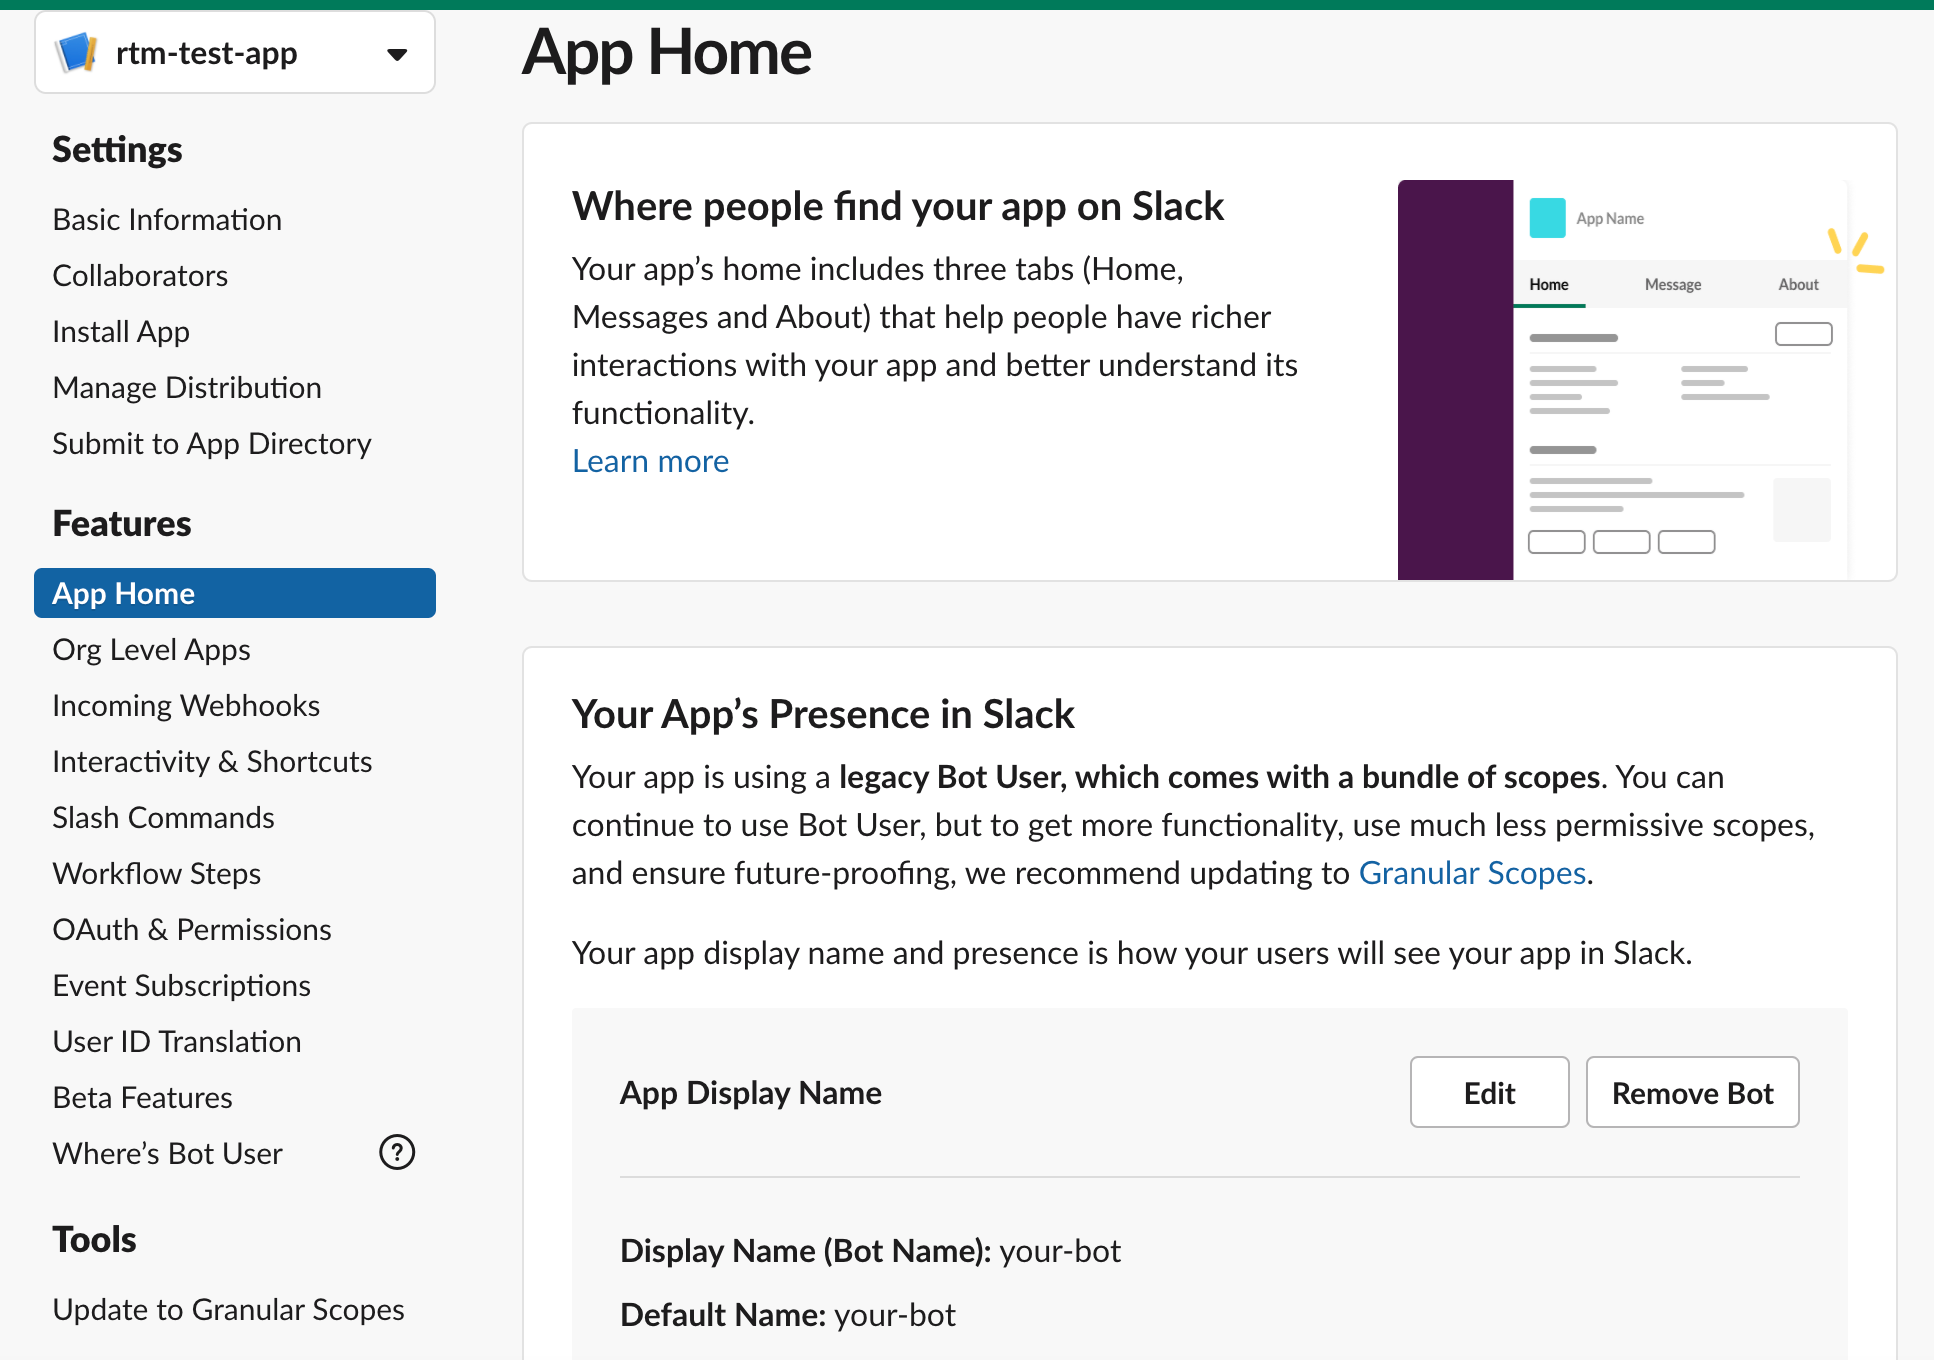1934x1360 pixels.
Task: Click the Remove Bot button
Action: [x=1691, y=1092]
